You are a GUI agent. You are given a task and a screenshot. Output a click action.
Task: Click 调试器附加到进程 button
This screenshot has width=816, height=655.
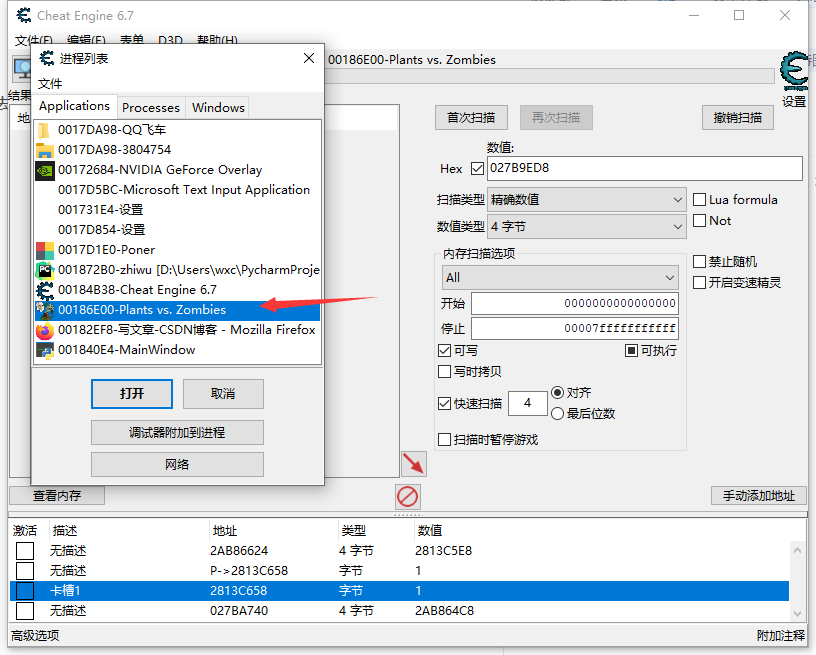coord(177,433)
